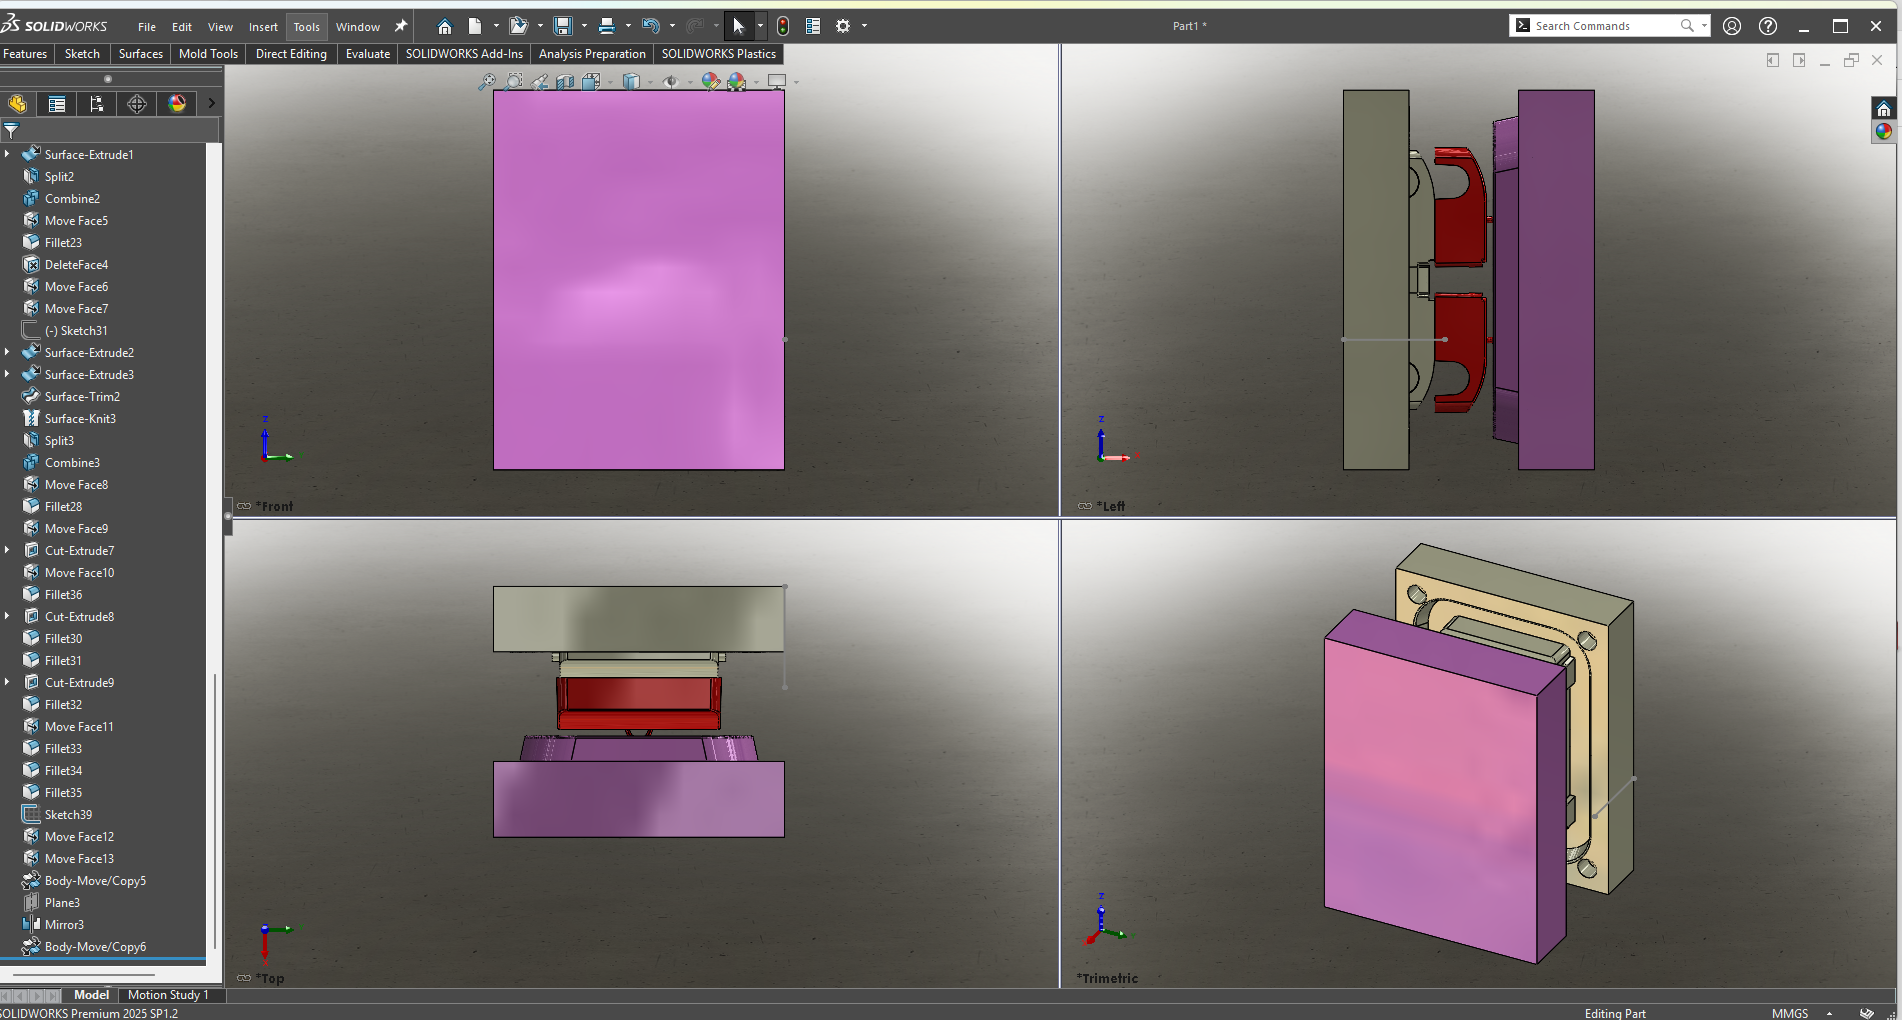
Task: Open the PropertyManager tab icon
Action: (x=57, y=104)
